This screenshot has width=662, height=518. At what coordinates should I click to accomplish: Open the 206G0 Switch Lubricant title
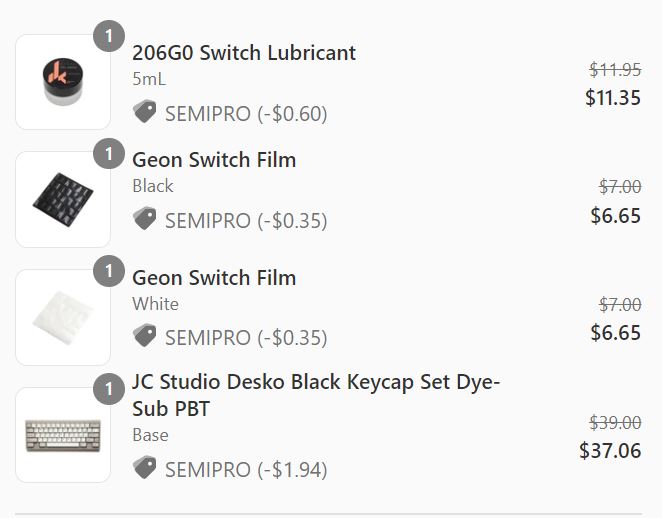244,53
